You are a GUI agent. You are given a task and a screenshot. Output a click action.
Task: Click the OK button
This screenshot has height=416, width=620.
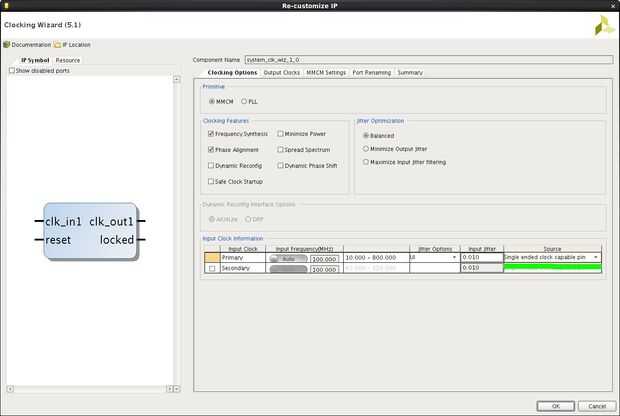[x=556, y=406]
